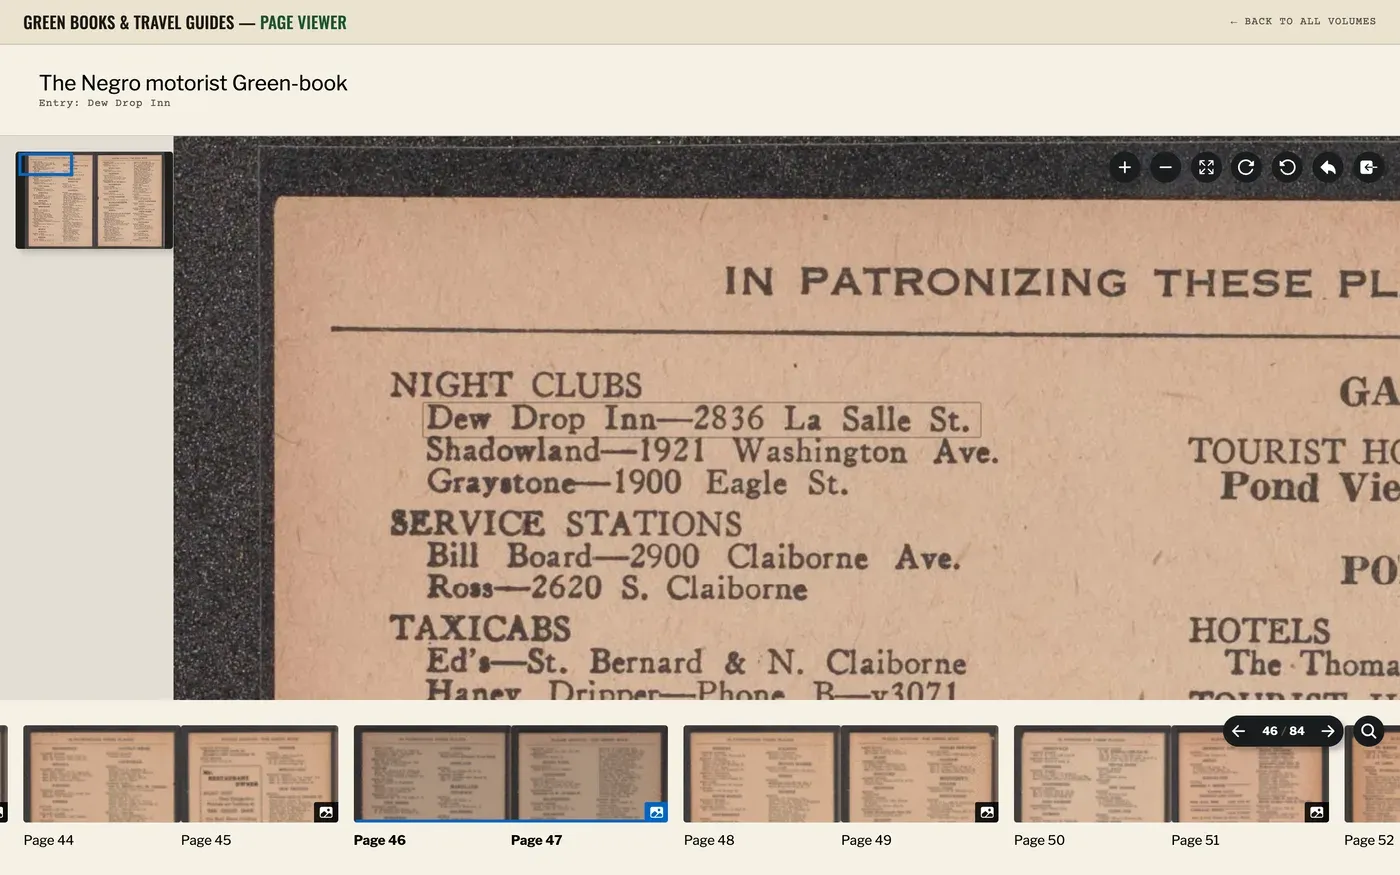Click the Page 46 label
Viewport: 1400px width, 875px height.
click(x=380, y=840)
